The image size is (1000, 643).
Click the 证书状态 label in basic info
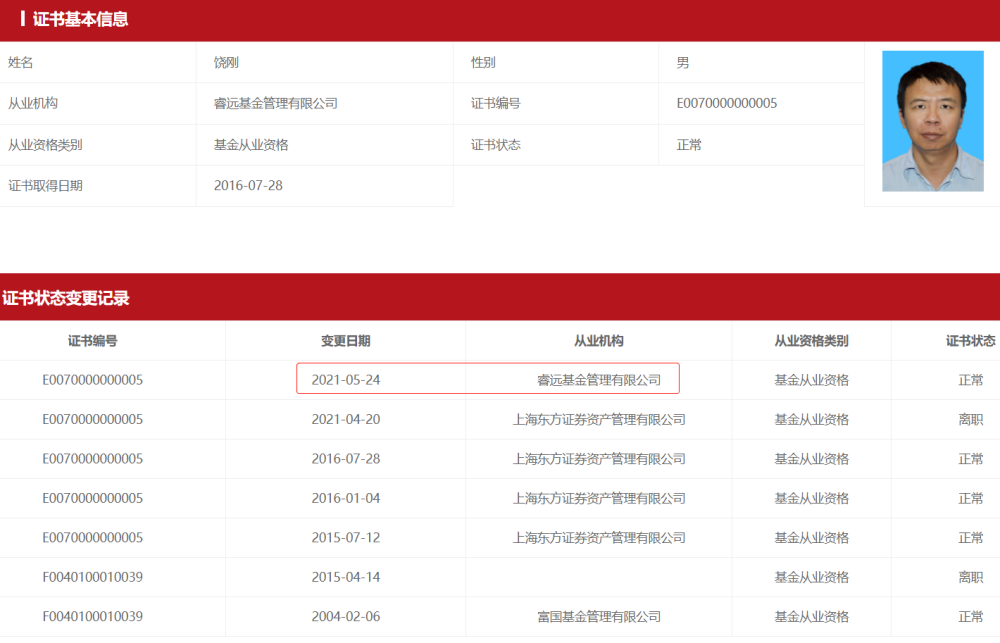coord(496,145)
